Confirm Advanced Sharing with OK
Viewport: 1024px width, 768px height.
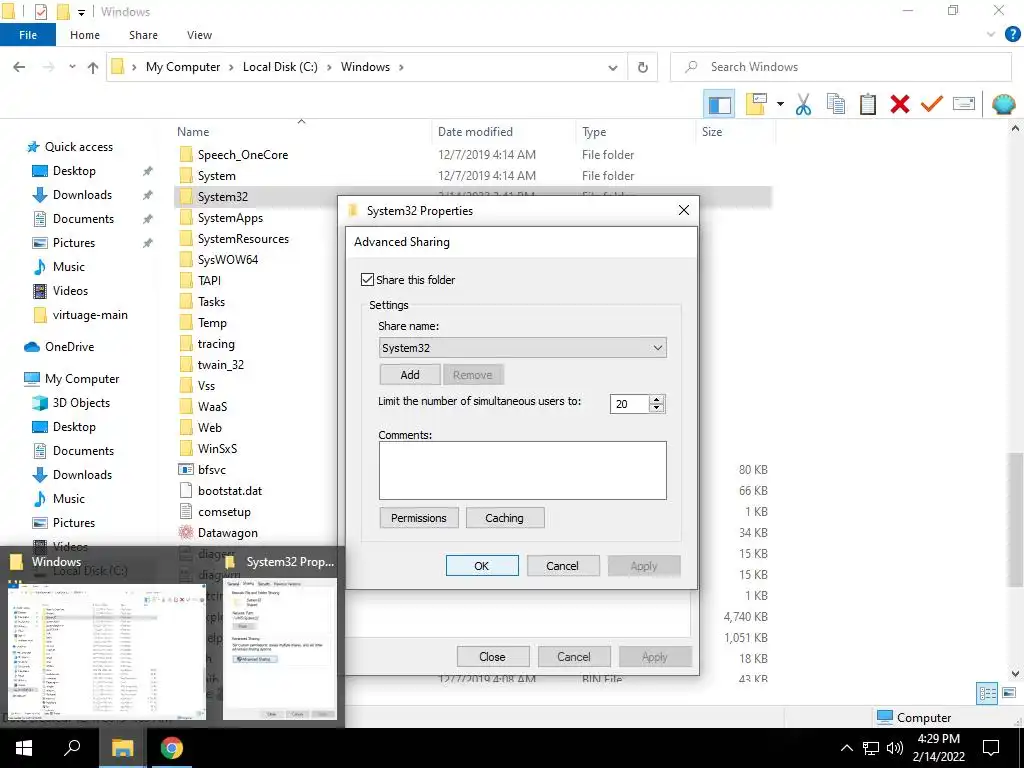pos(482,566)
